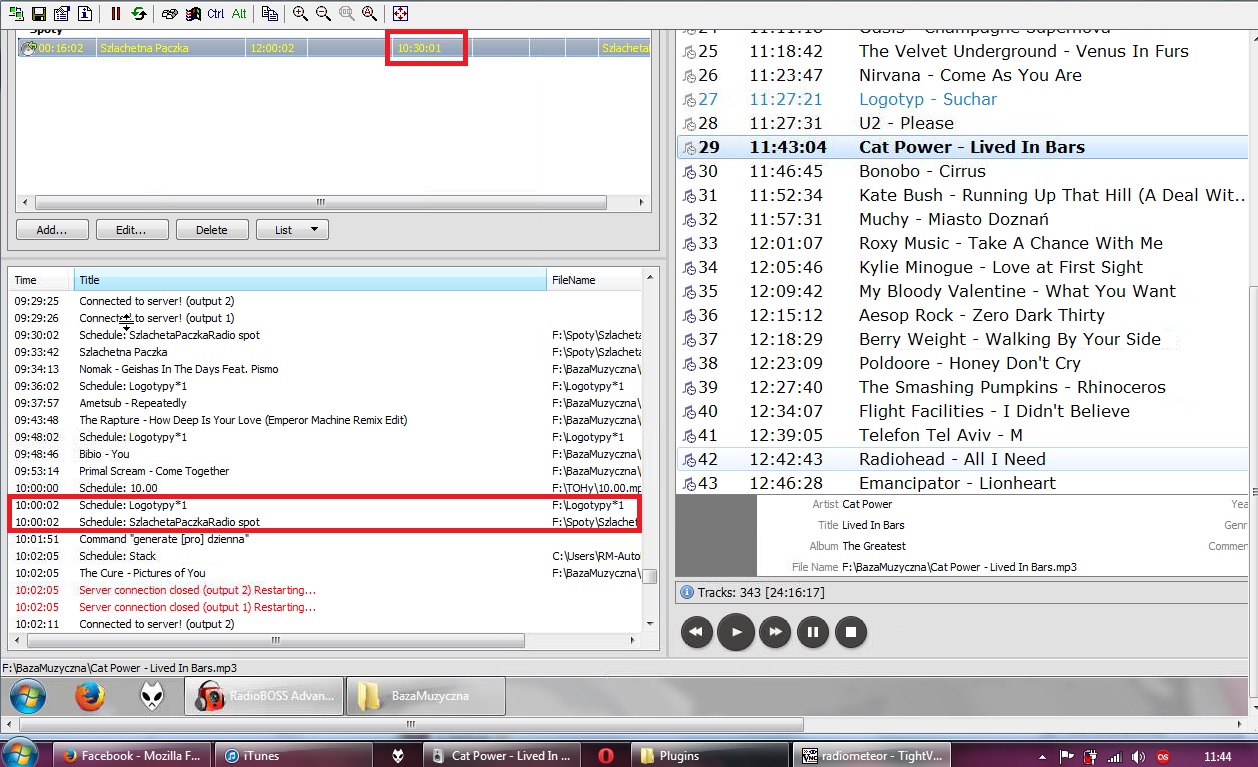The height and width of the screenshot is (767, 1258).
Task: Click the Rewind playback button
Action: 698,632
